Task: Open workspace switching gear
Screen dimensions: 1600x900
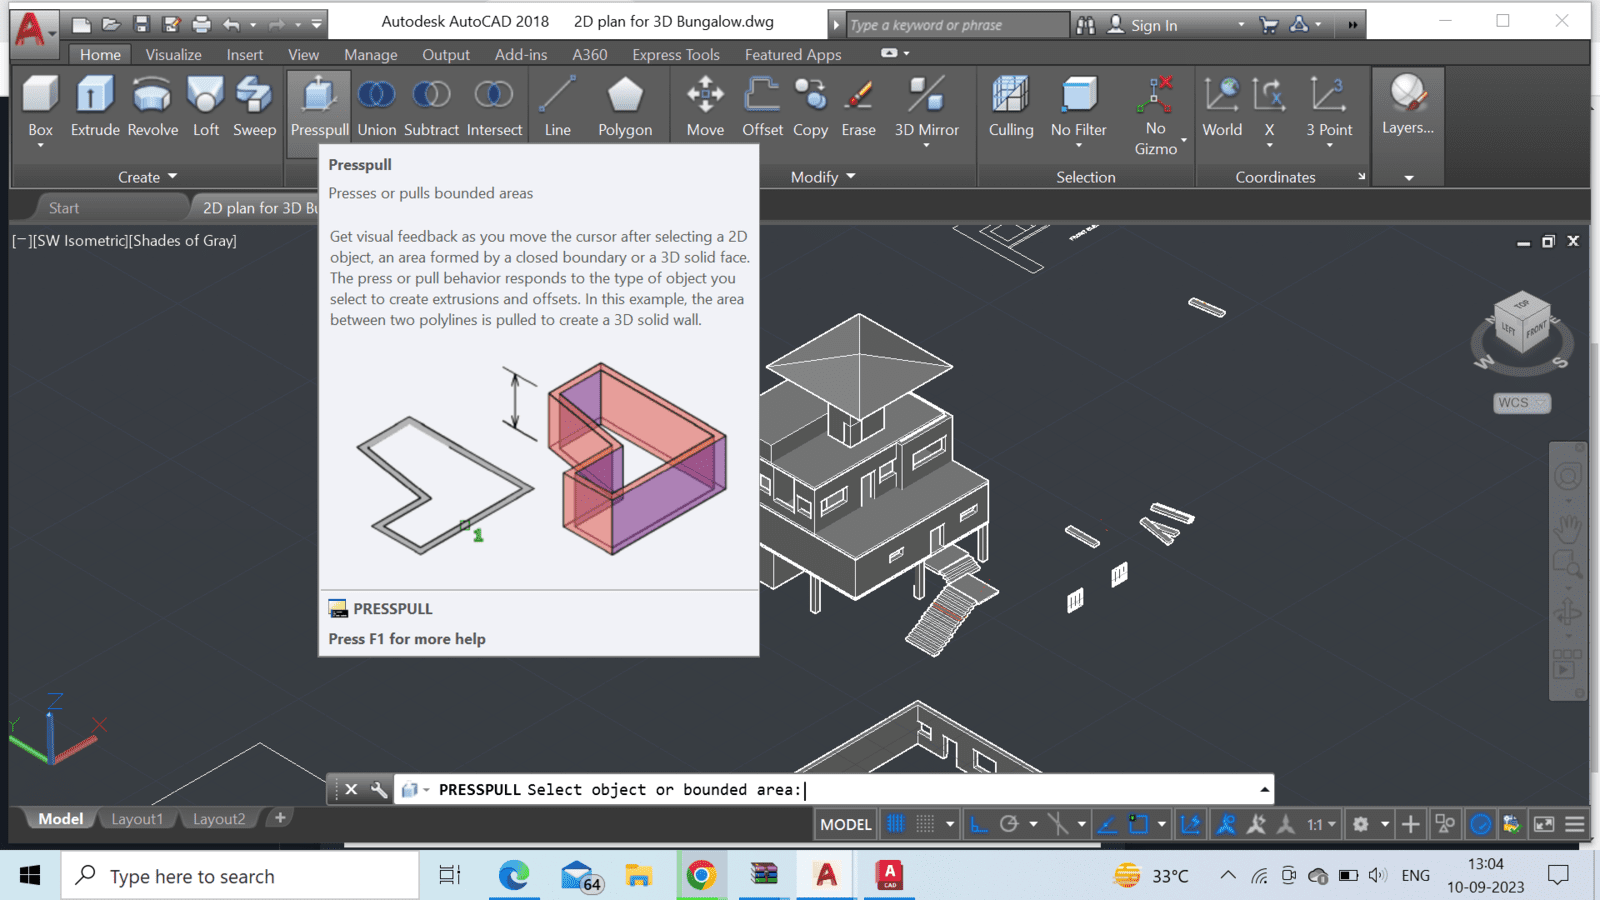Action: (1361, 825)
